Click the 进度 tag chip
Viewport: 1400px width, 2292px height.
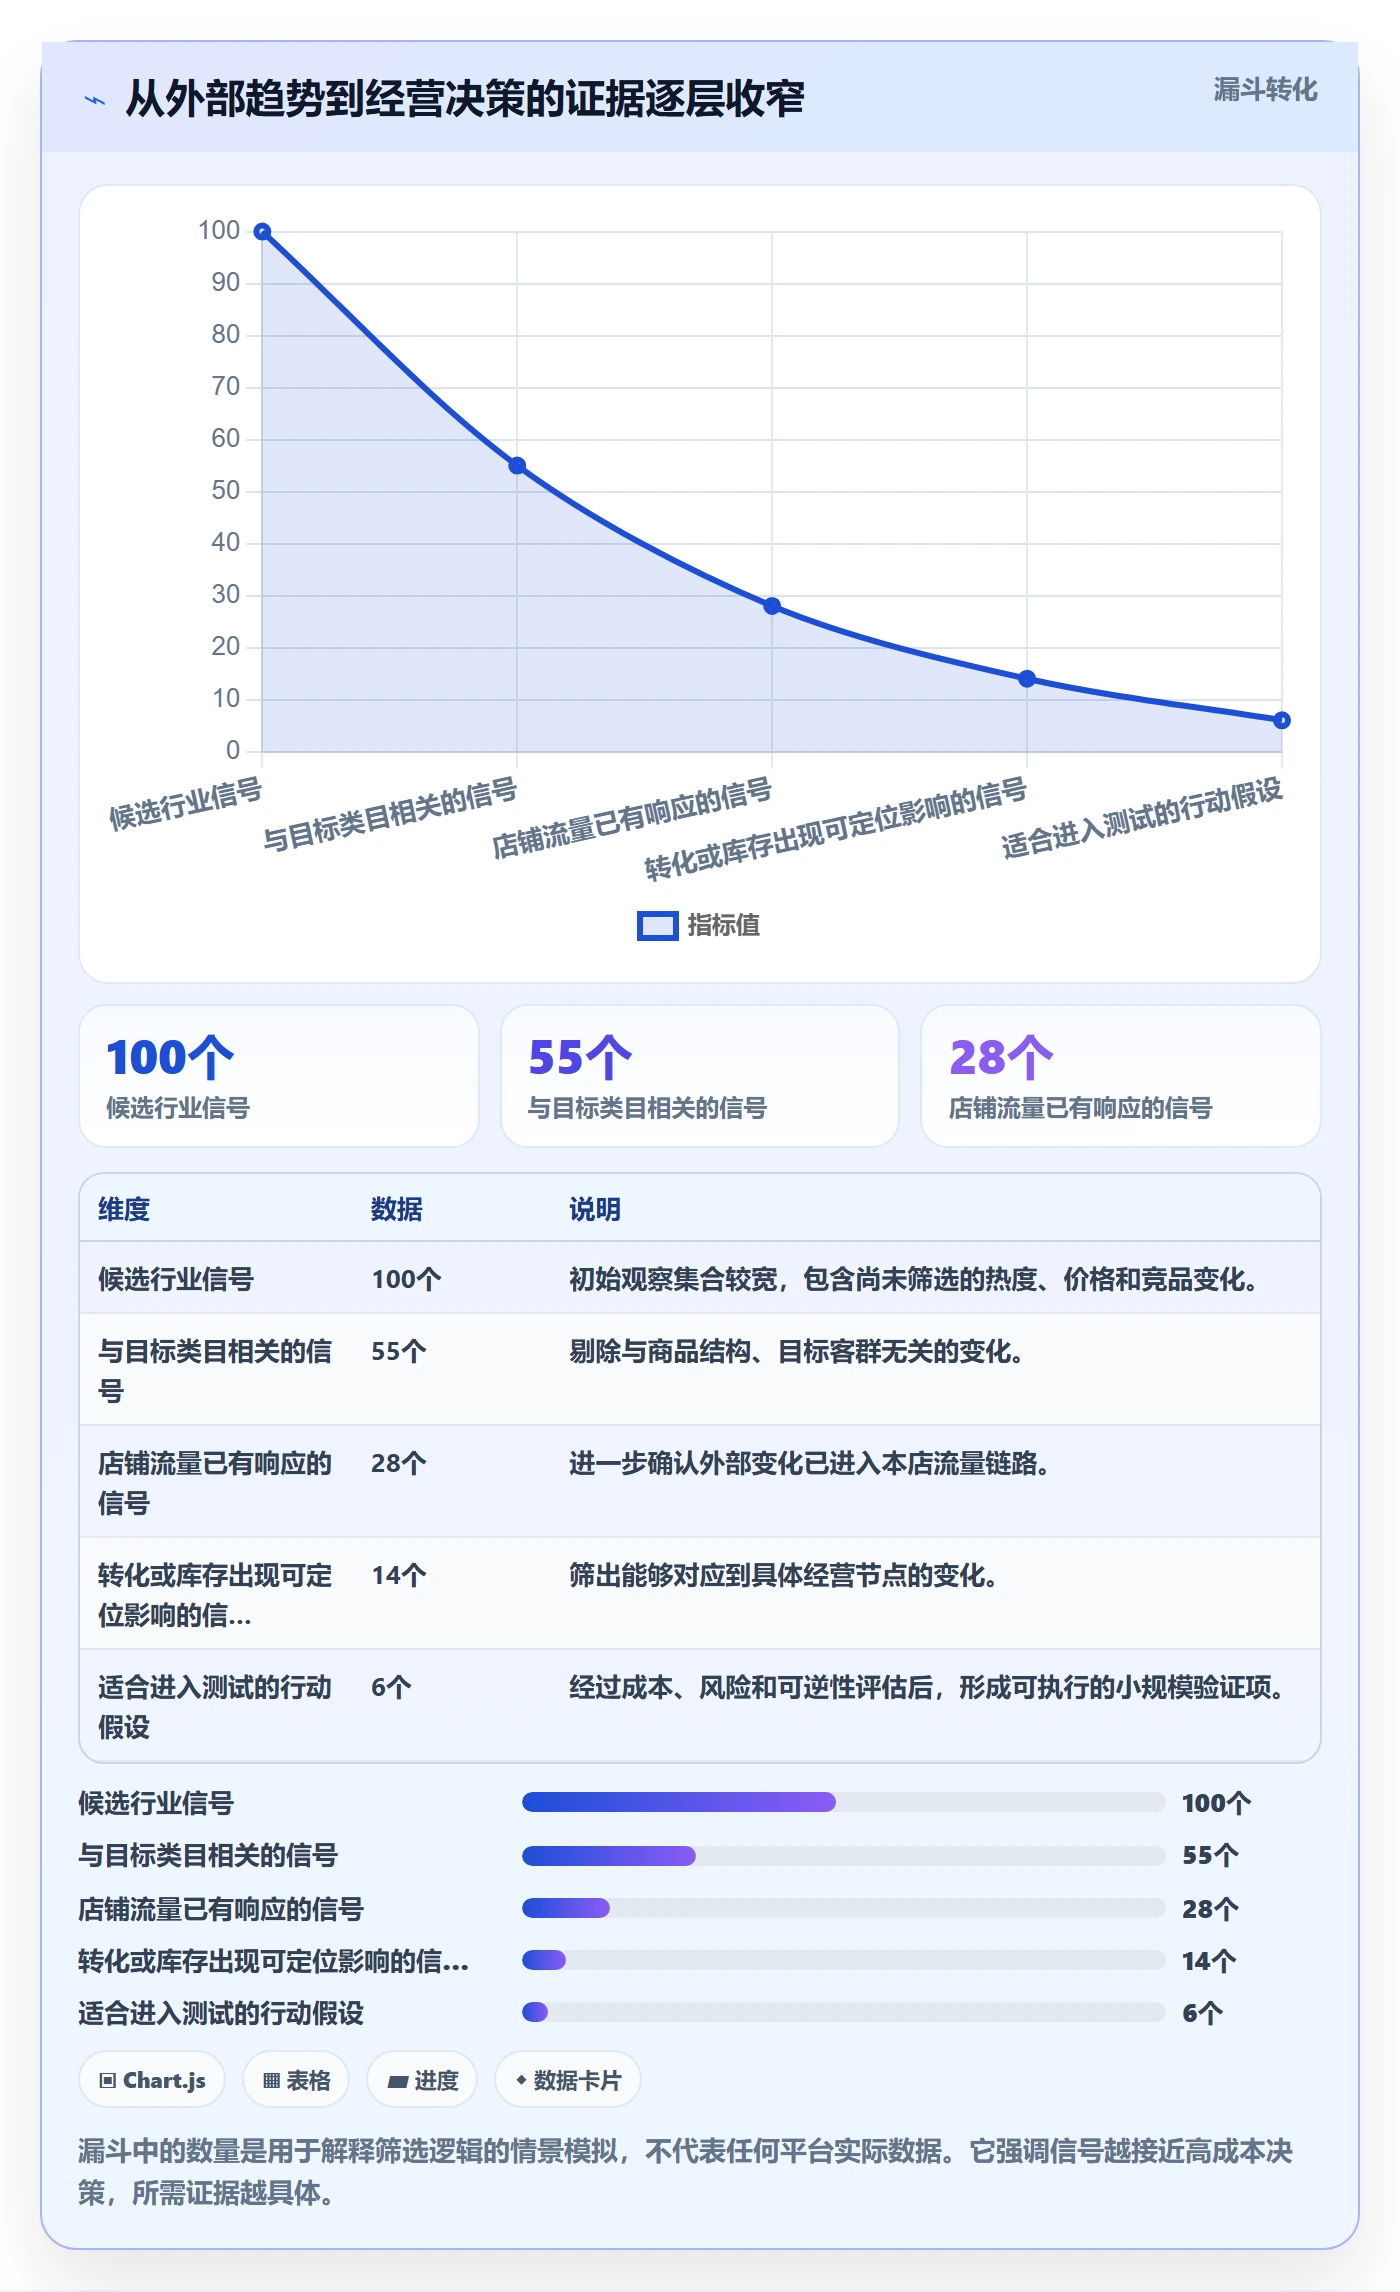[422, 2080]
